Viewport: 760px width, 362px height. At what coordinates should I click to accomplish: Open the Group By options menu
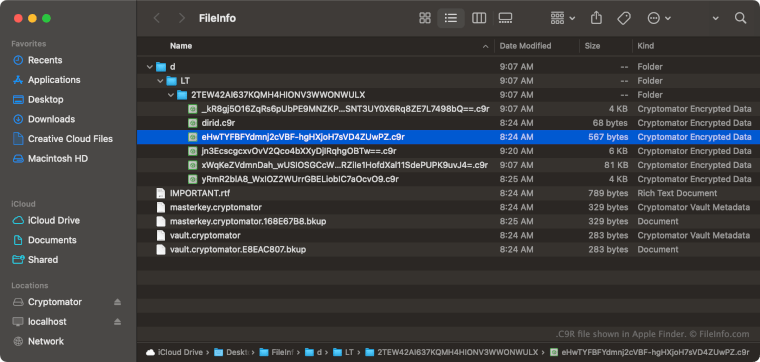(563, 18)
